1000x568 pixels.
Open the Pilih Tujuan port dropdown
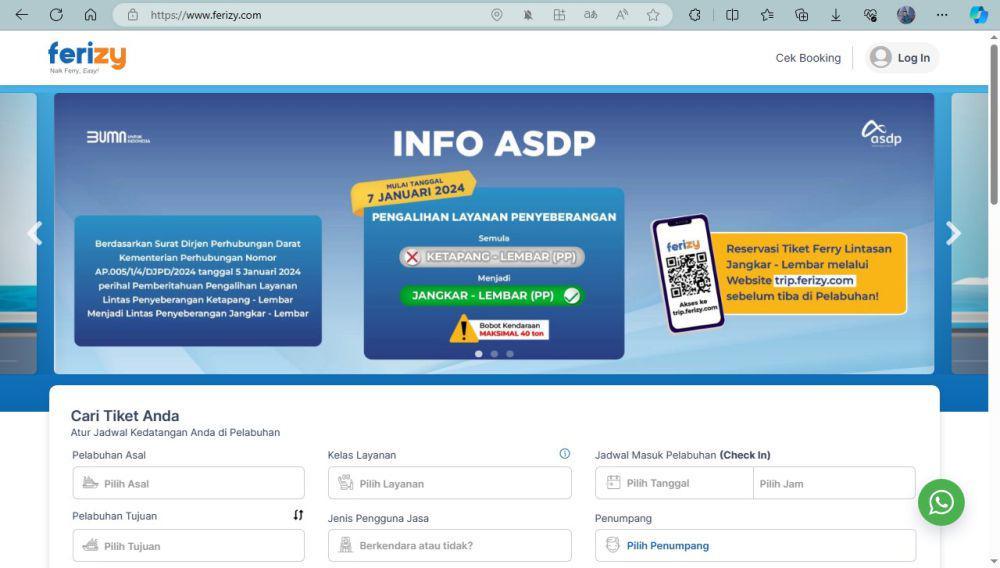tap(188, 546)
